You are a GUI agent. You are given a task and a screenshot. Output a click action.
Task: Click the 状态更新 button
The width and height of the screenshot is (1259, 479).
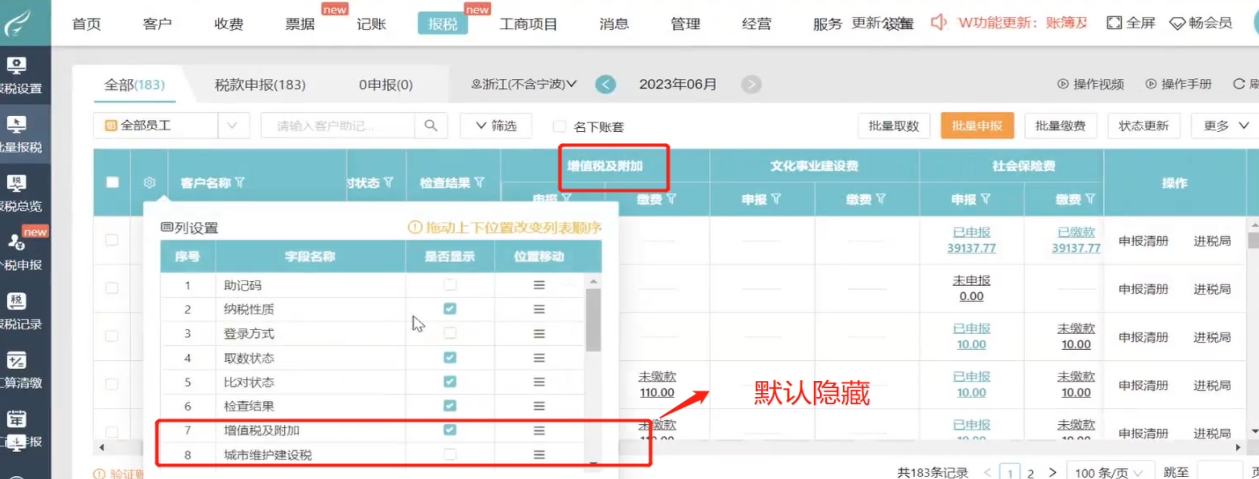[1143, 125]
